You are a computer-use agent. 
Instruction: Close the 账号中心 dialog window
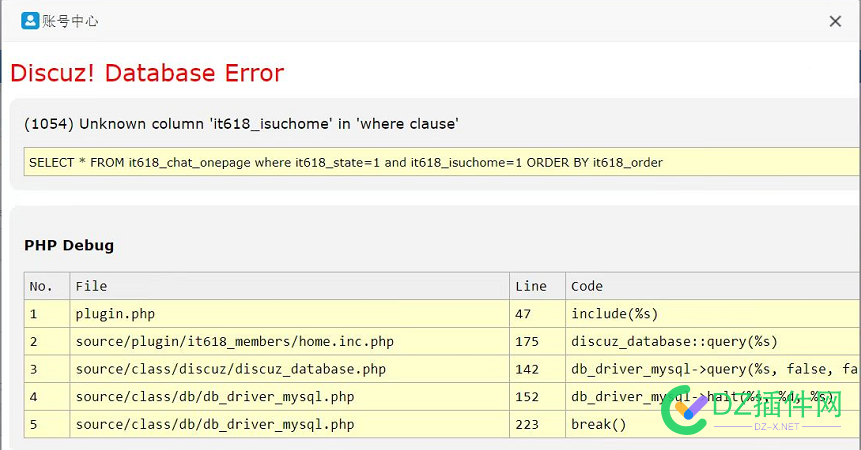pos(835,21)
